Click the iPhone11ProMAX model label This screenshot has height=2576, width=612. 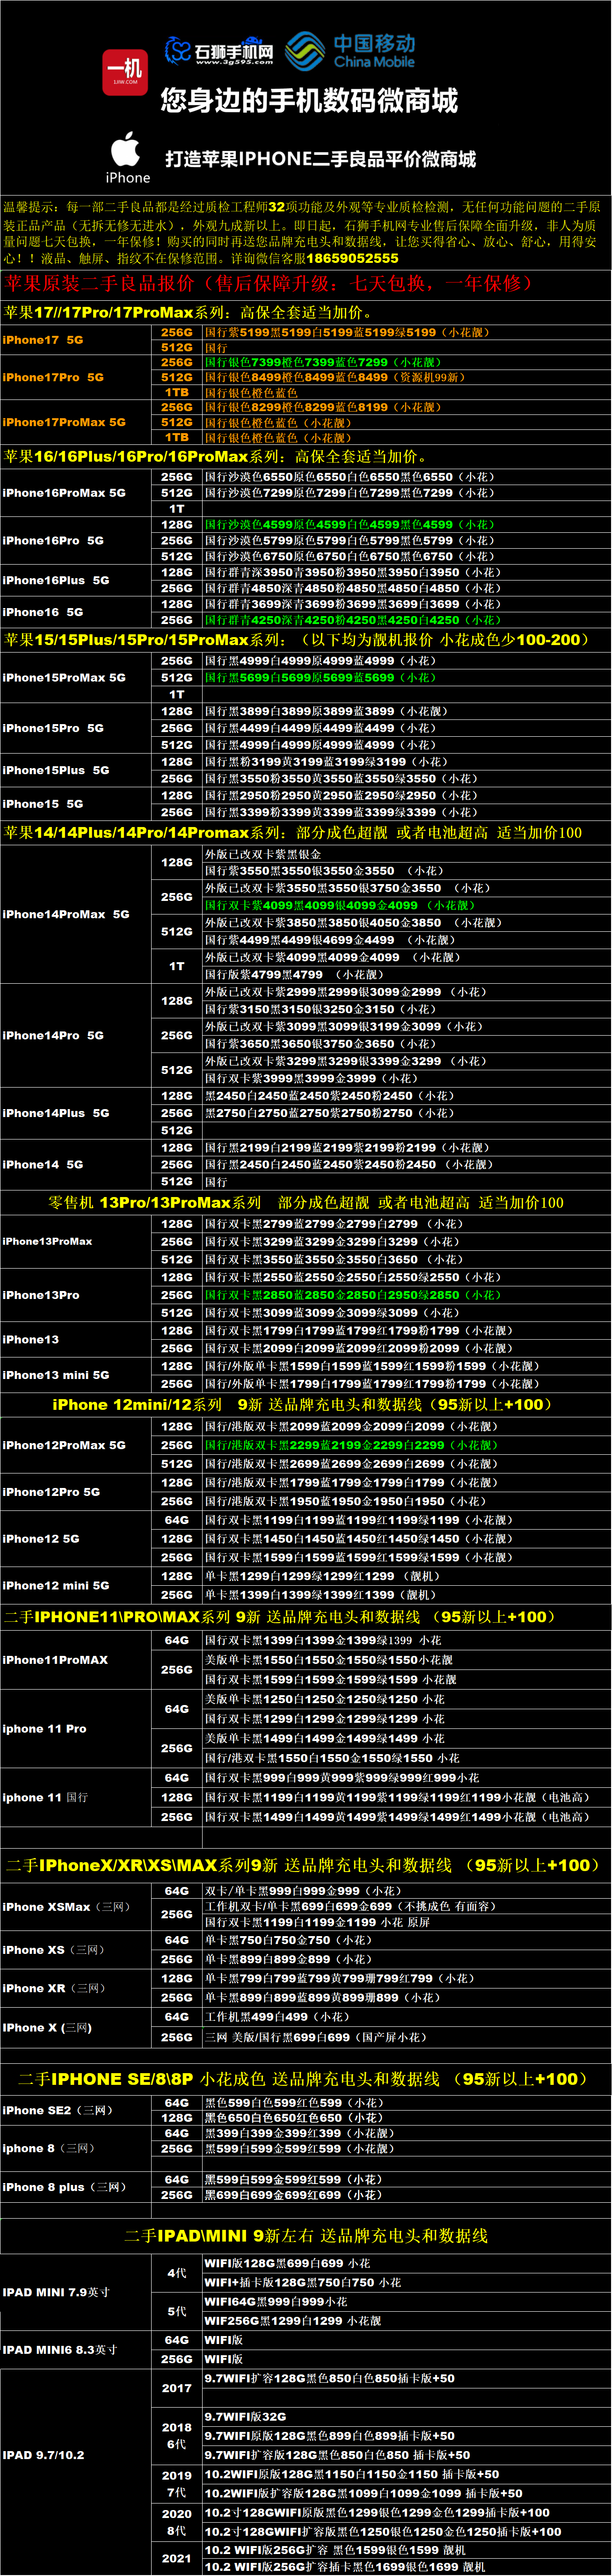click(55, 1660)
